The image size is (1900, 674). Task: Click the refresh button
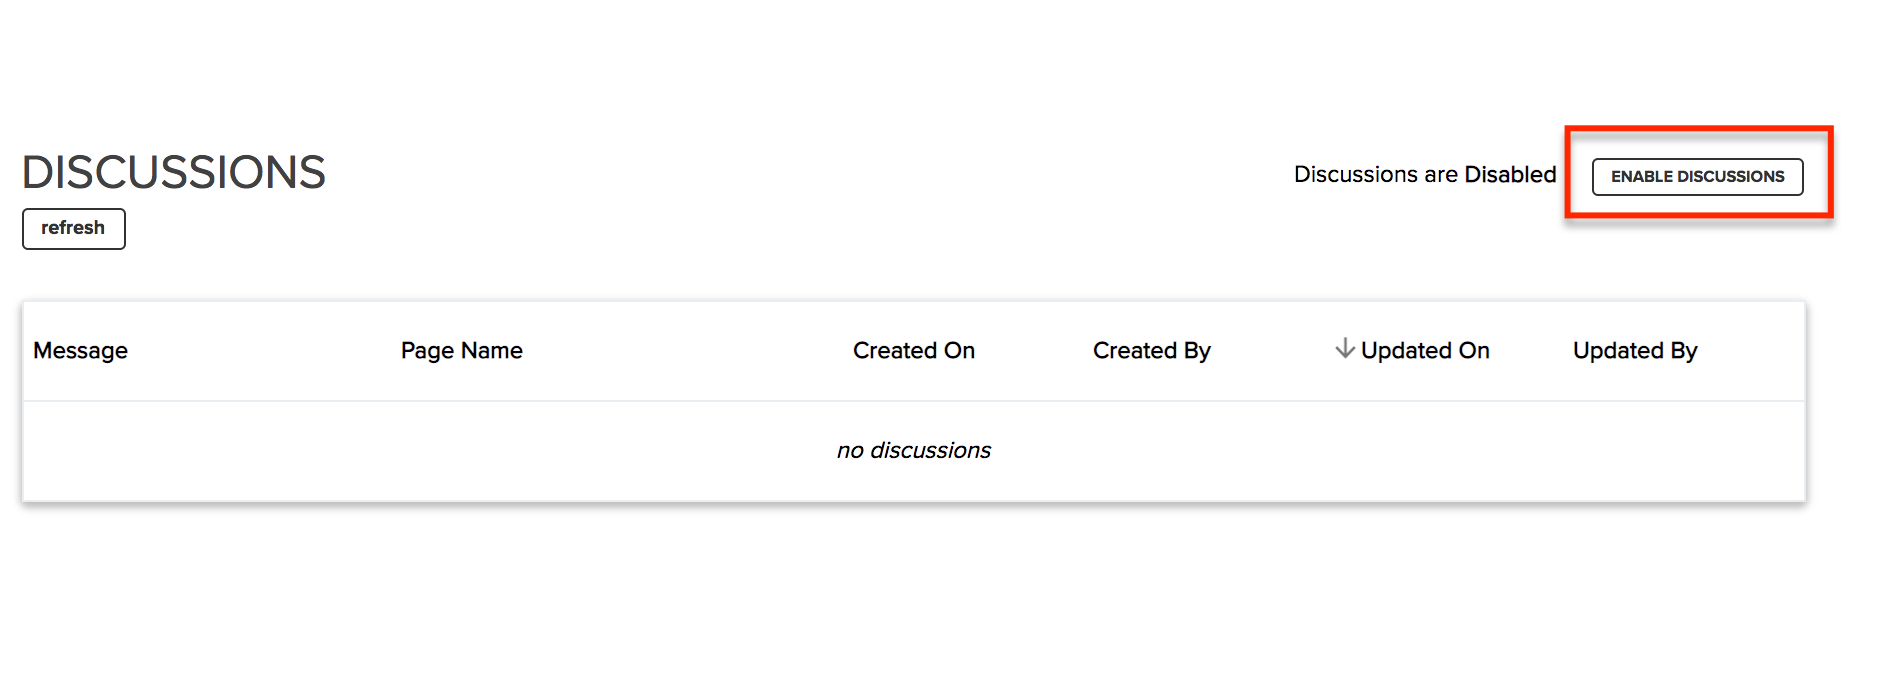tap(73, 229)
